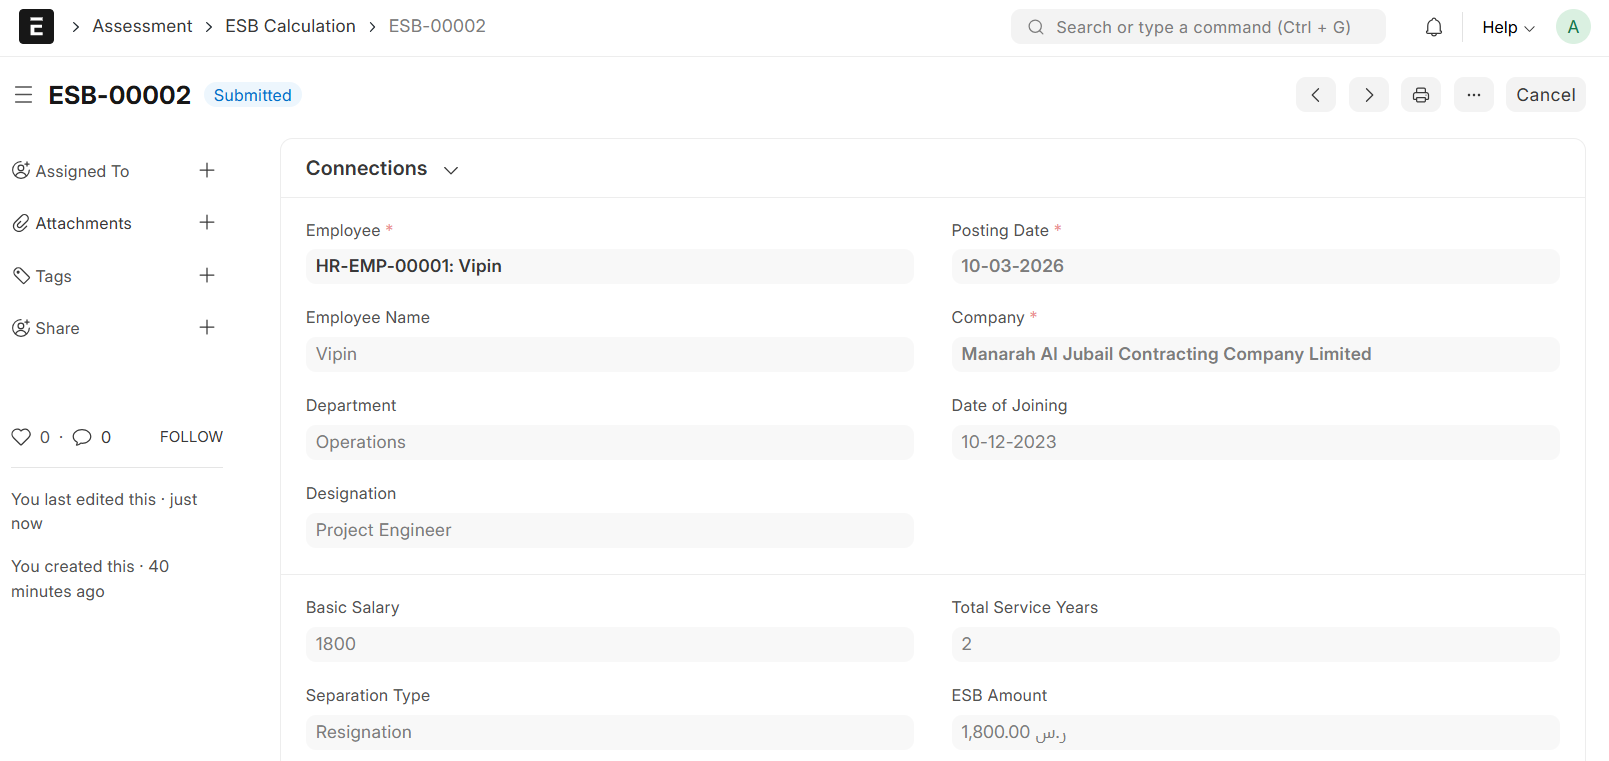
Task: Share document using plus icon
Action: 207,327
